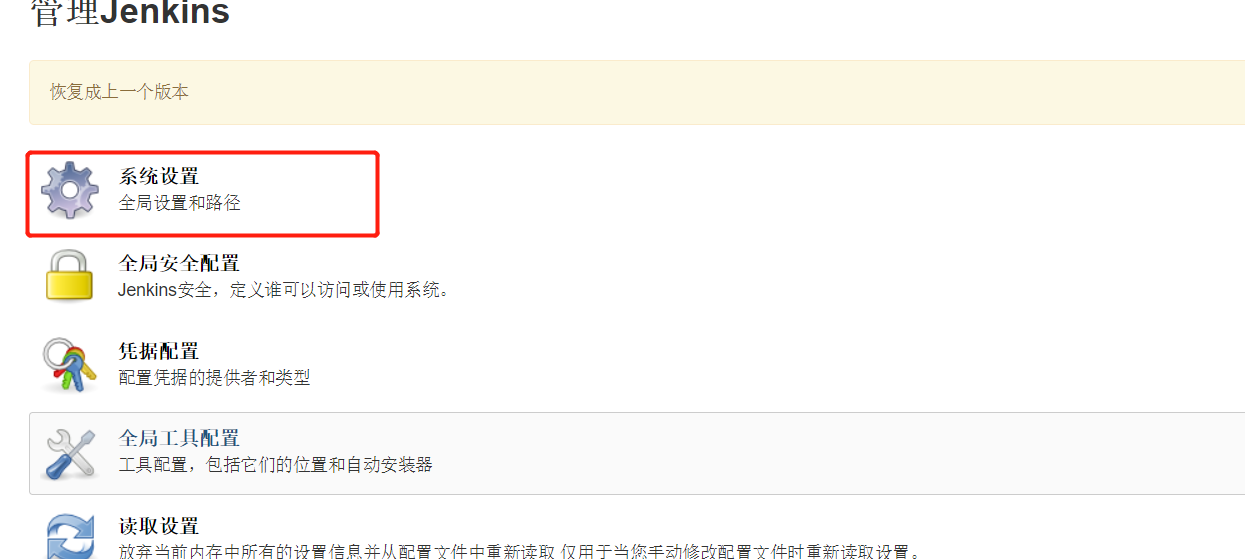Open the 全局工具配置 title link
Image resolution: width=1245 pixels, height=559 pixels.
pos(179,438)
